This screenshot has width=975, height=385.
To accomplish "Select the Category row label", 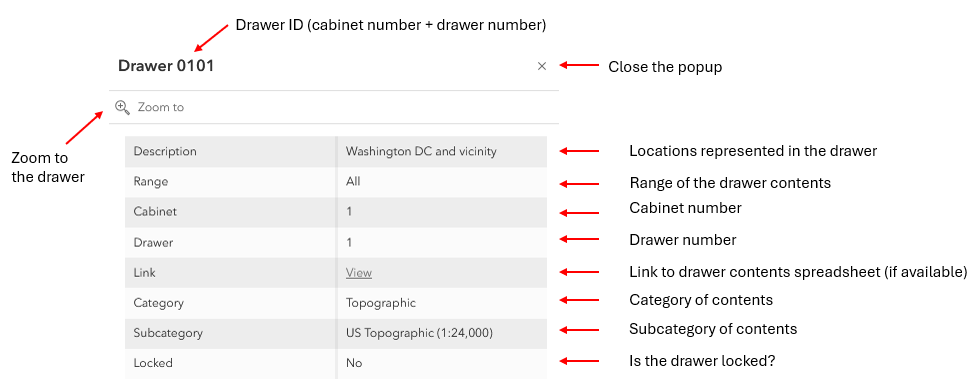I will (x=231, y=303).
